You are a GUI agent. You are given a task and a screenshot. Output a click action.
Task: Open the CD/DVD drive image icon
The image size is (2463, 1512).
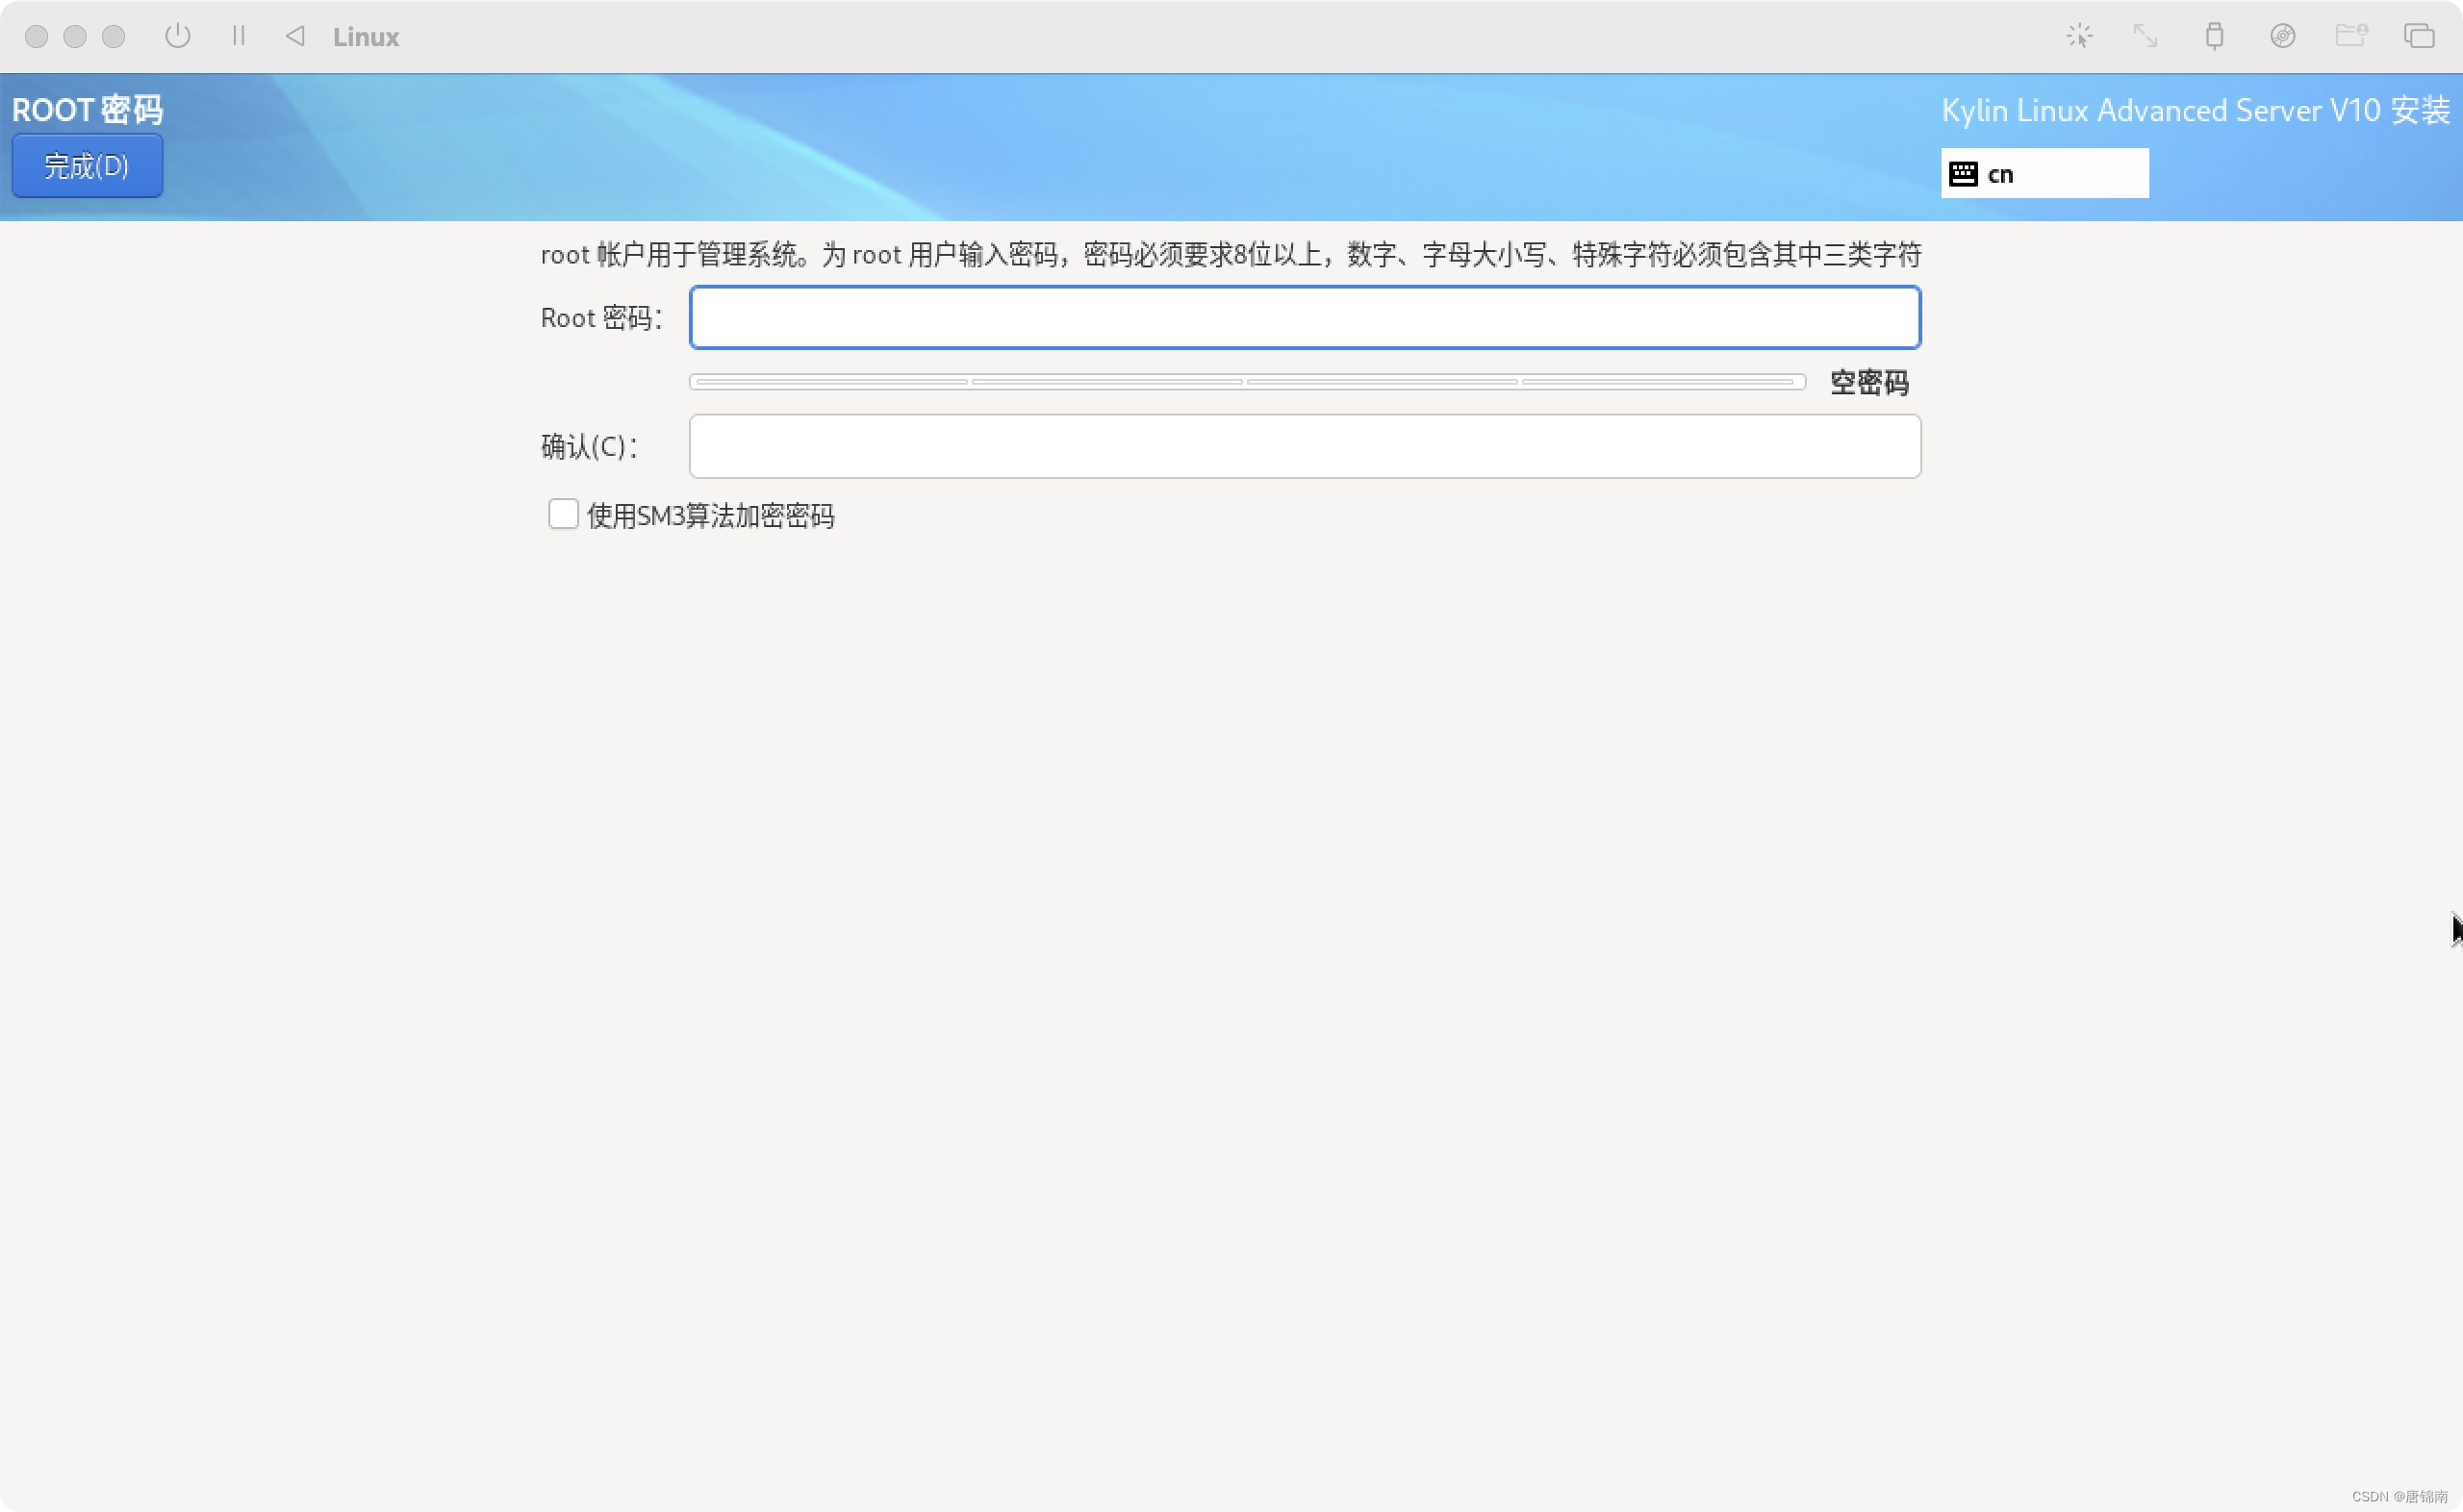tap(2282, 36)
